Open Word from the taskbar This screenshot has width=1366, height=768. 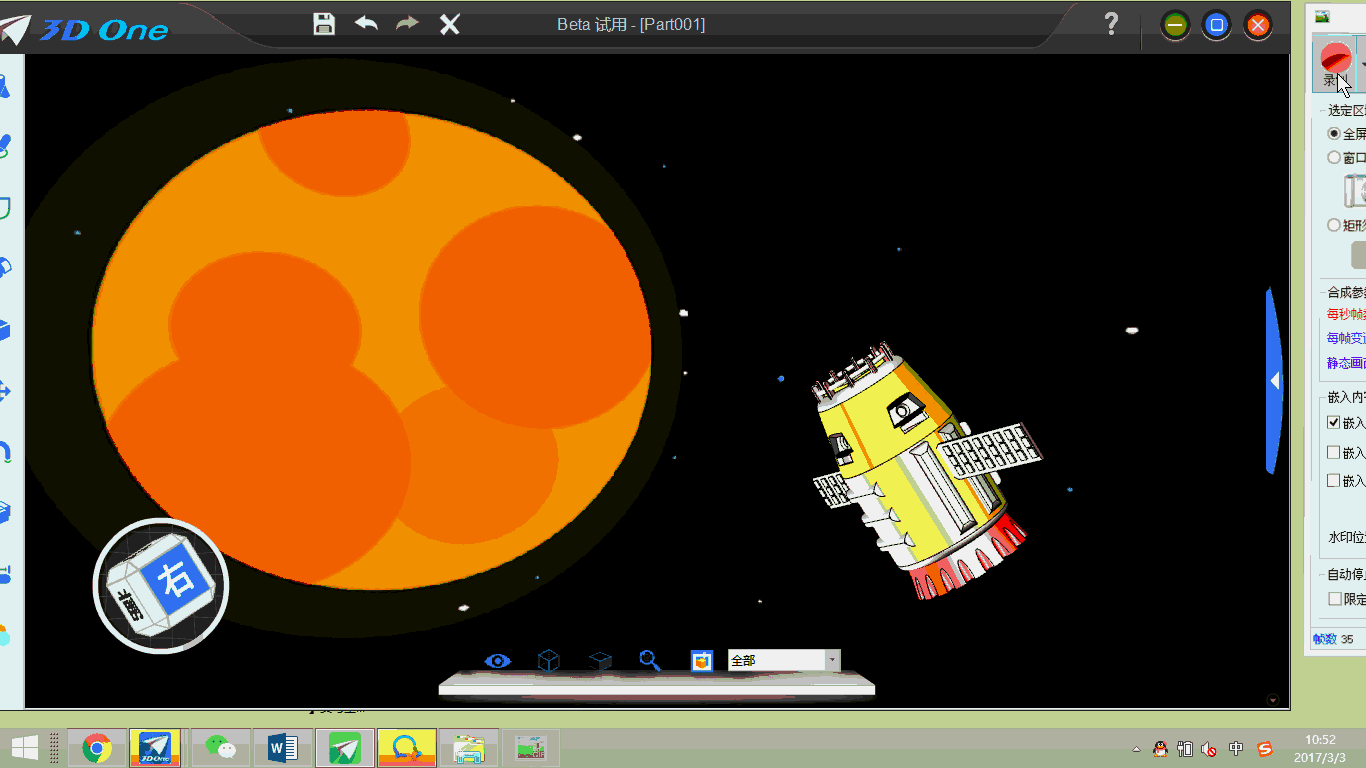click(x=283, y=748)
